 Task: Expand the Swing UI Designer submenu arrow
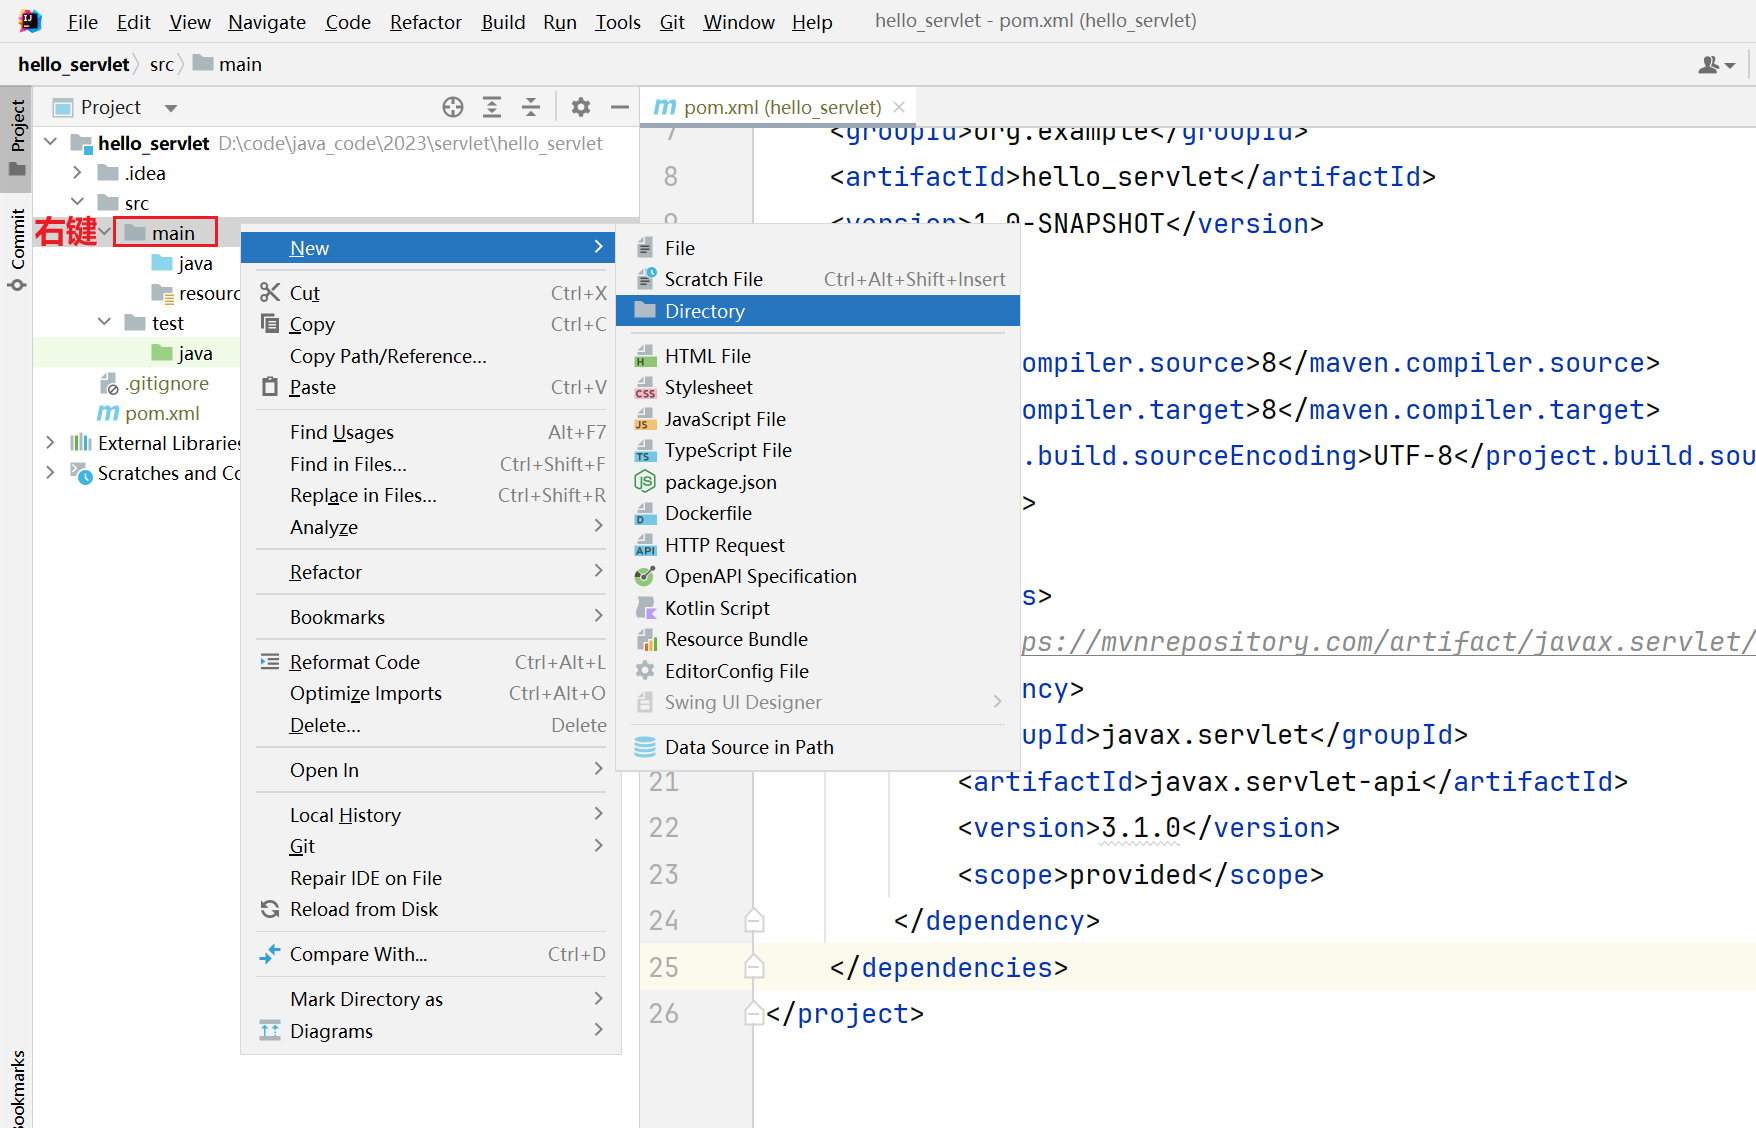(997, 702)
